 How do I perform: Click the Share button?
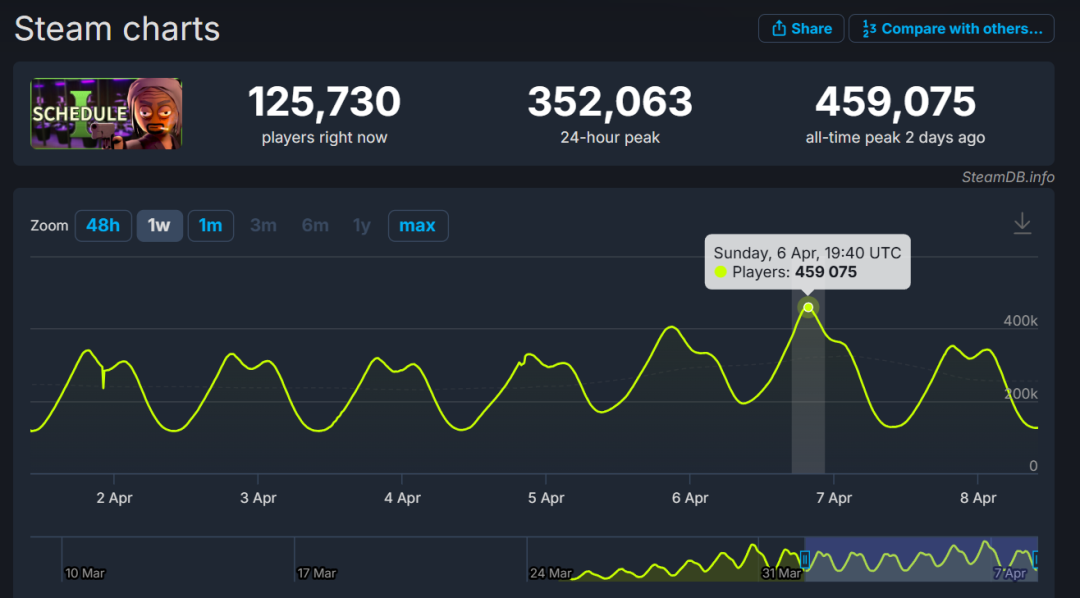tap(801, 29)
